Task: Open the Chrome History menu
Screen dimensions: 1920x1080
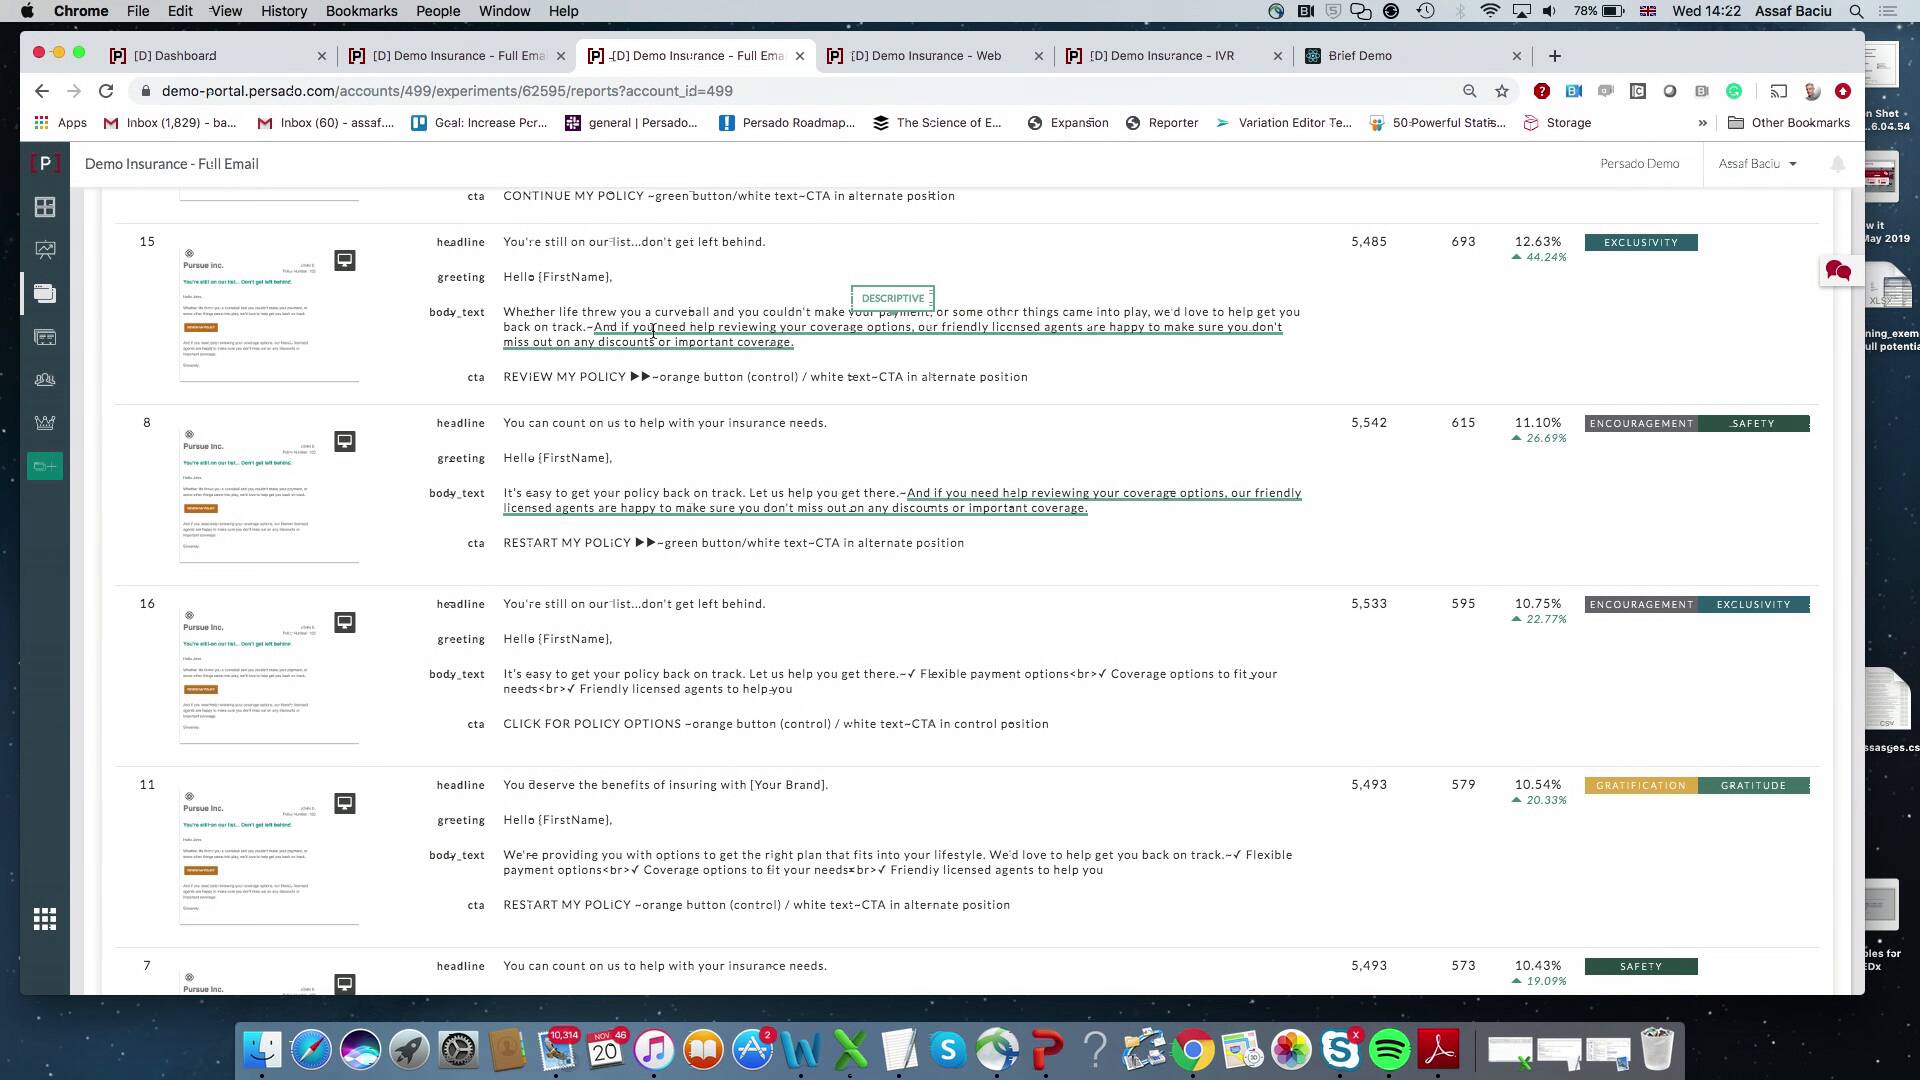Action: 283,11
